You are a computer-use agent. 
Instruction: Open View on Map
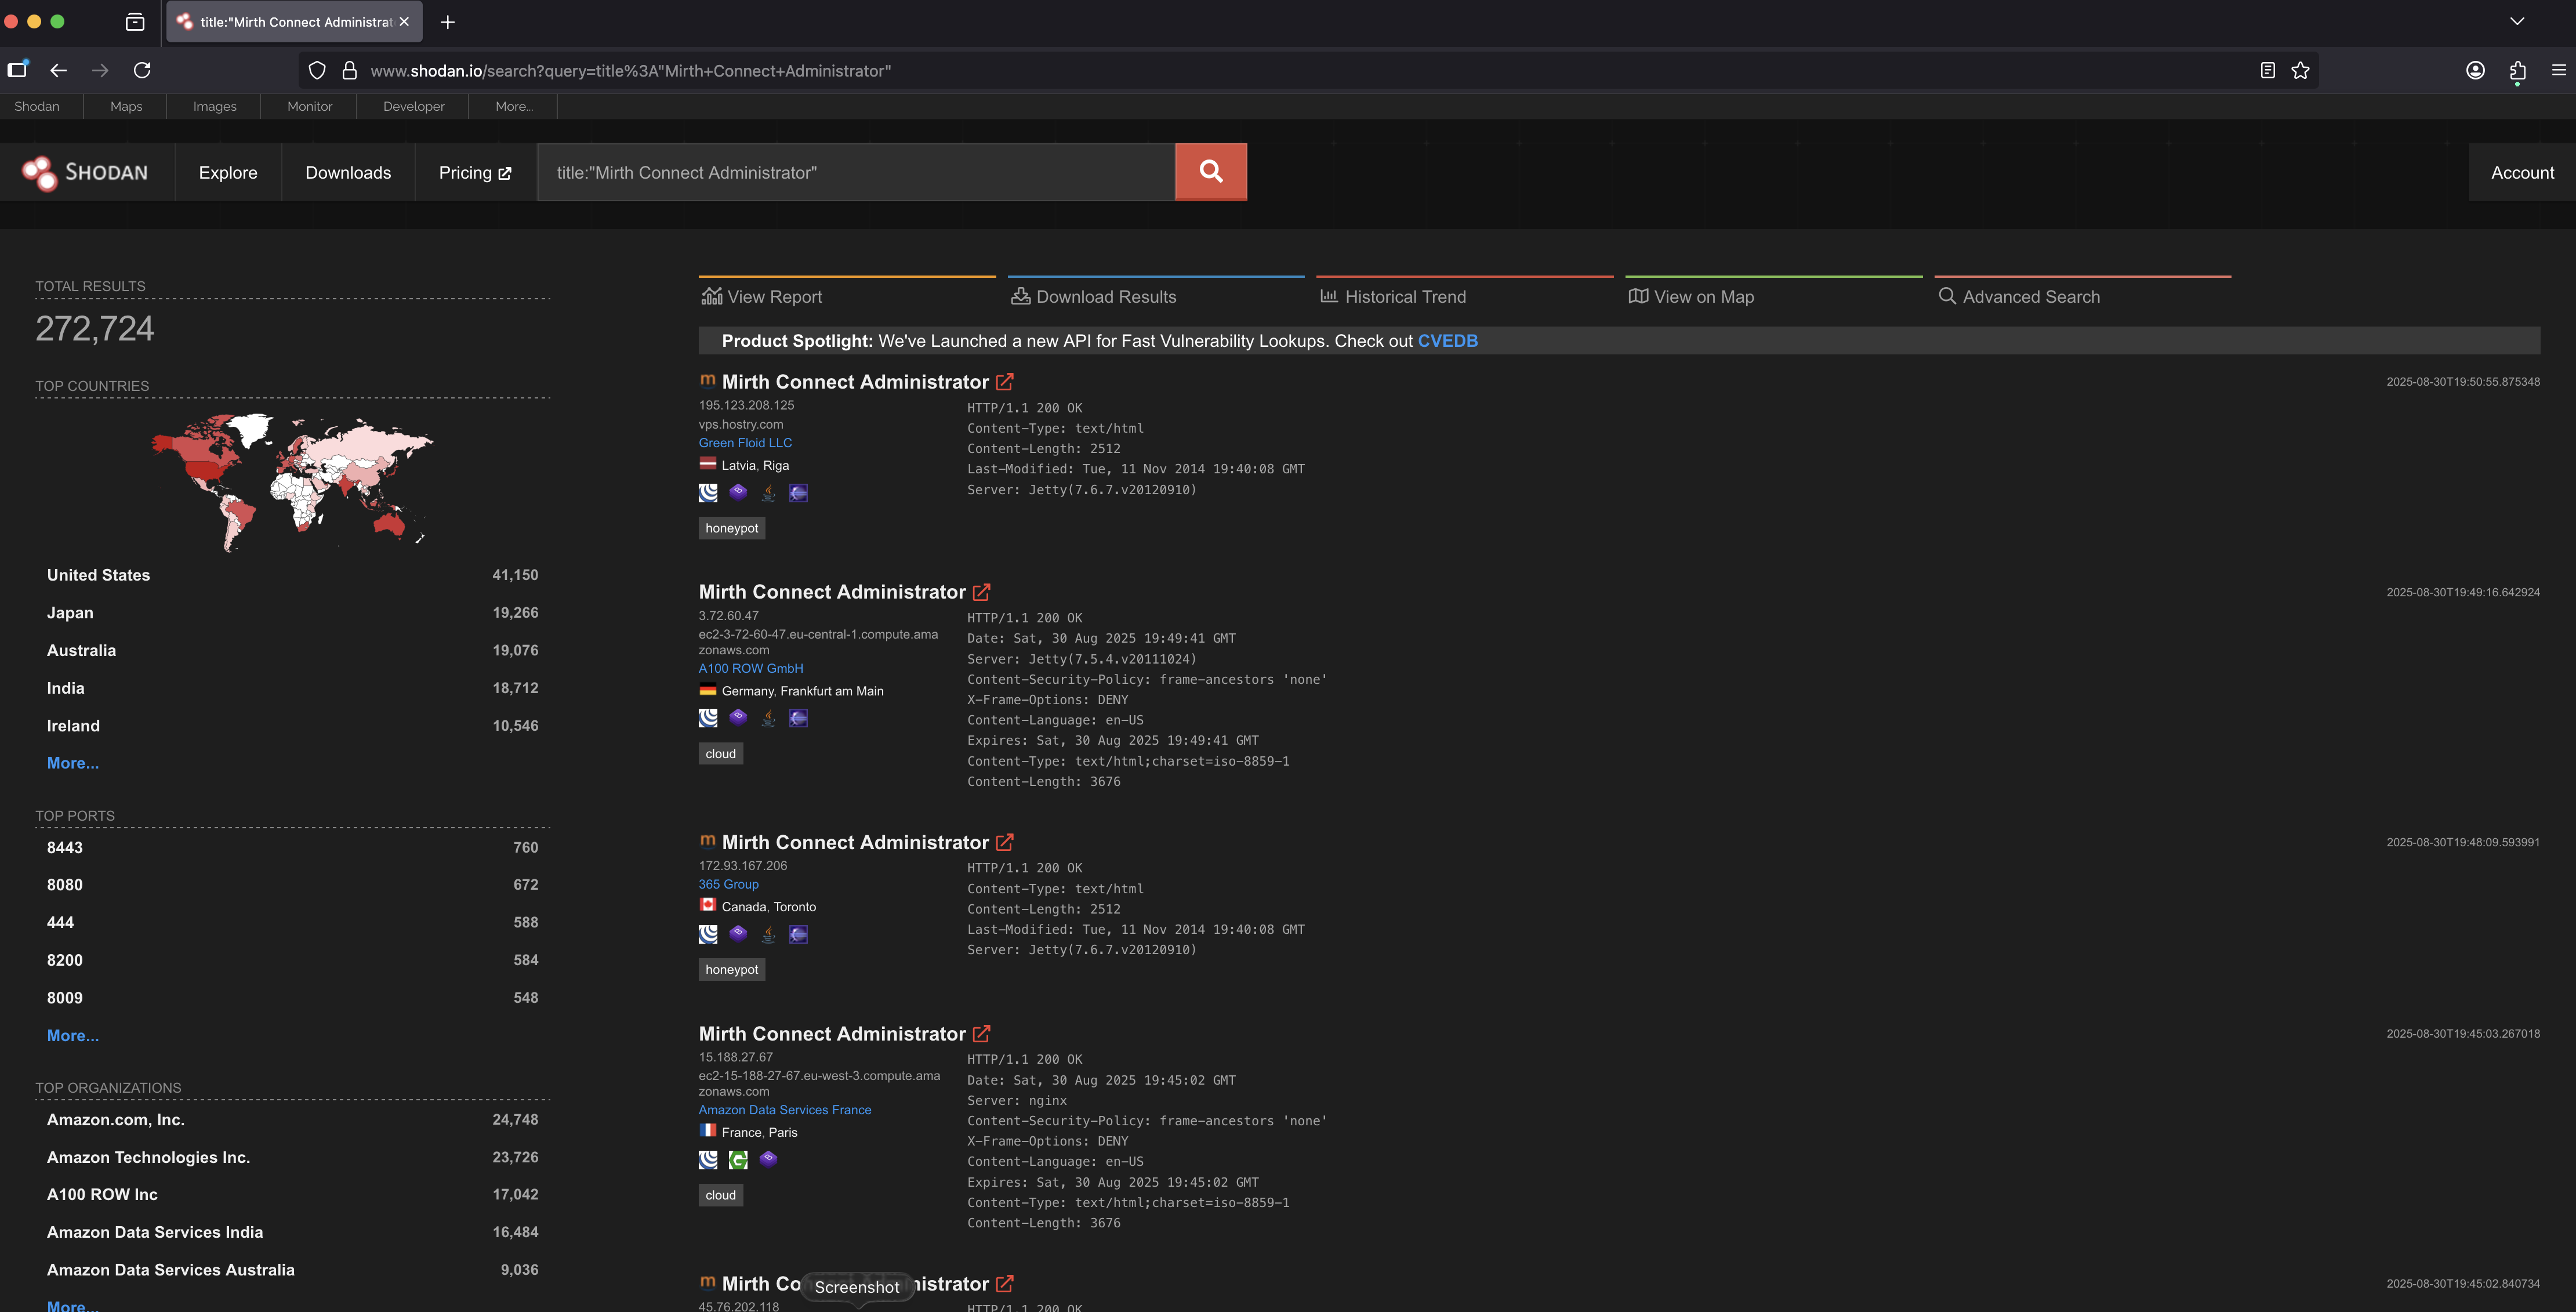pos(1703,296)
